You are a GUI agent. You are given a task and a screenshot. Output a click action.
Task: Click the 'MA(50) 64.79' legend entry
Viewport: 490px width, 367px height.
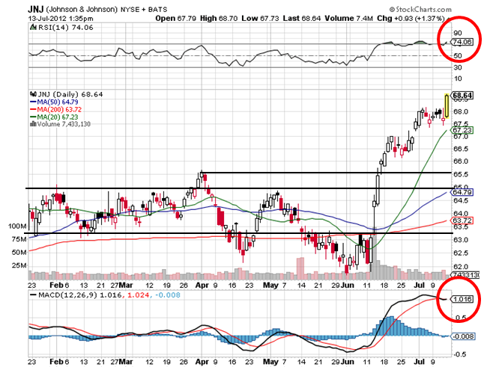click(57, 102)
